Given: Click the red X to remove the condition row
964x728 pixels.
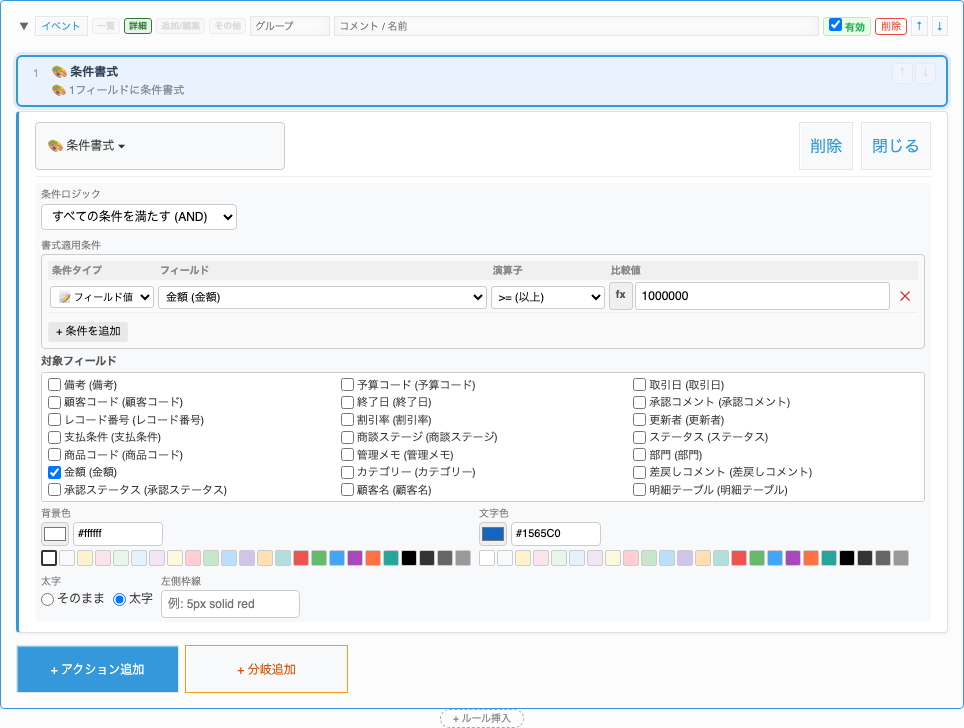Looking at the screenshot, I should point(905,296).
